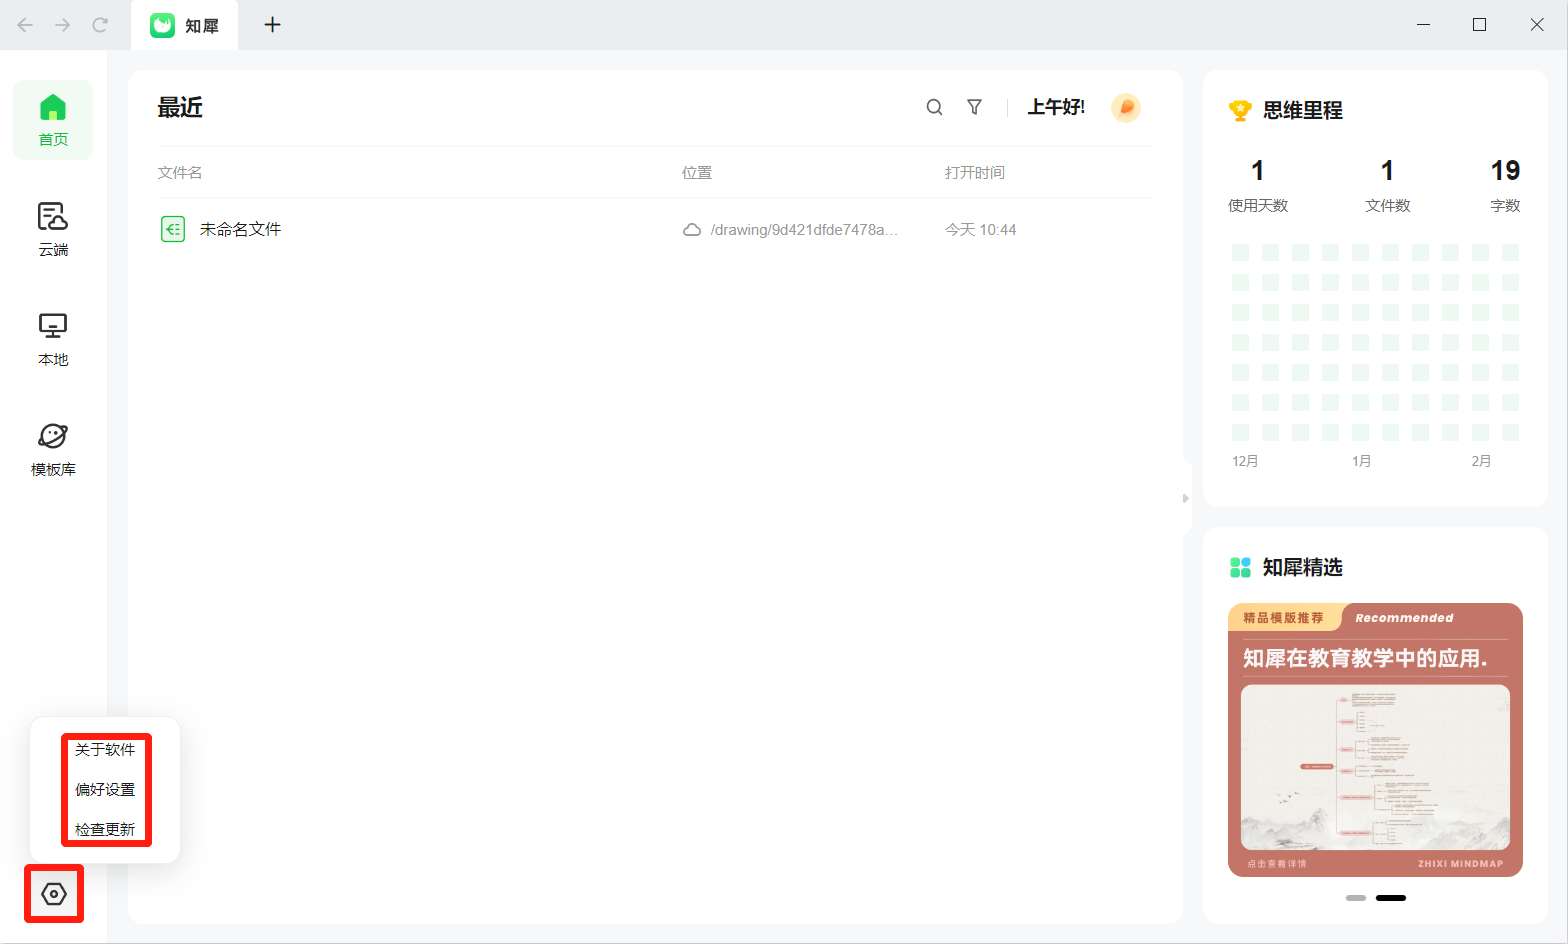Click the 今天 10:44 open time
This screenshot has width=1568, height=944.
pyautogui.click(x=981, y=230)
